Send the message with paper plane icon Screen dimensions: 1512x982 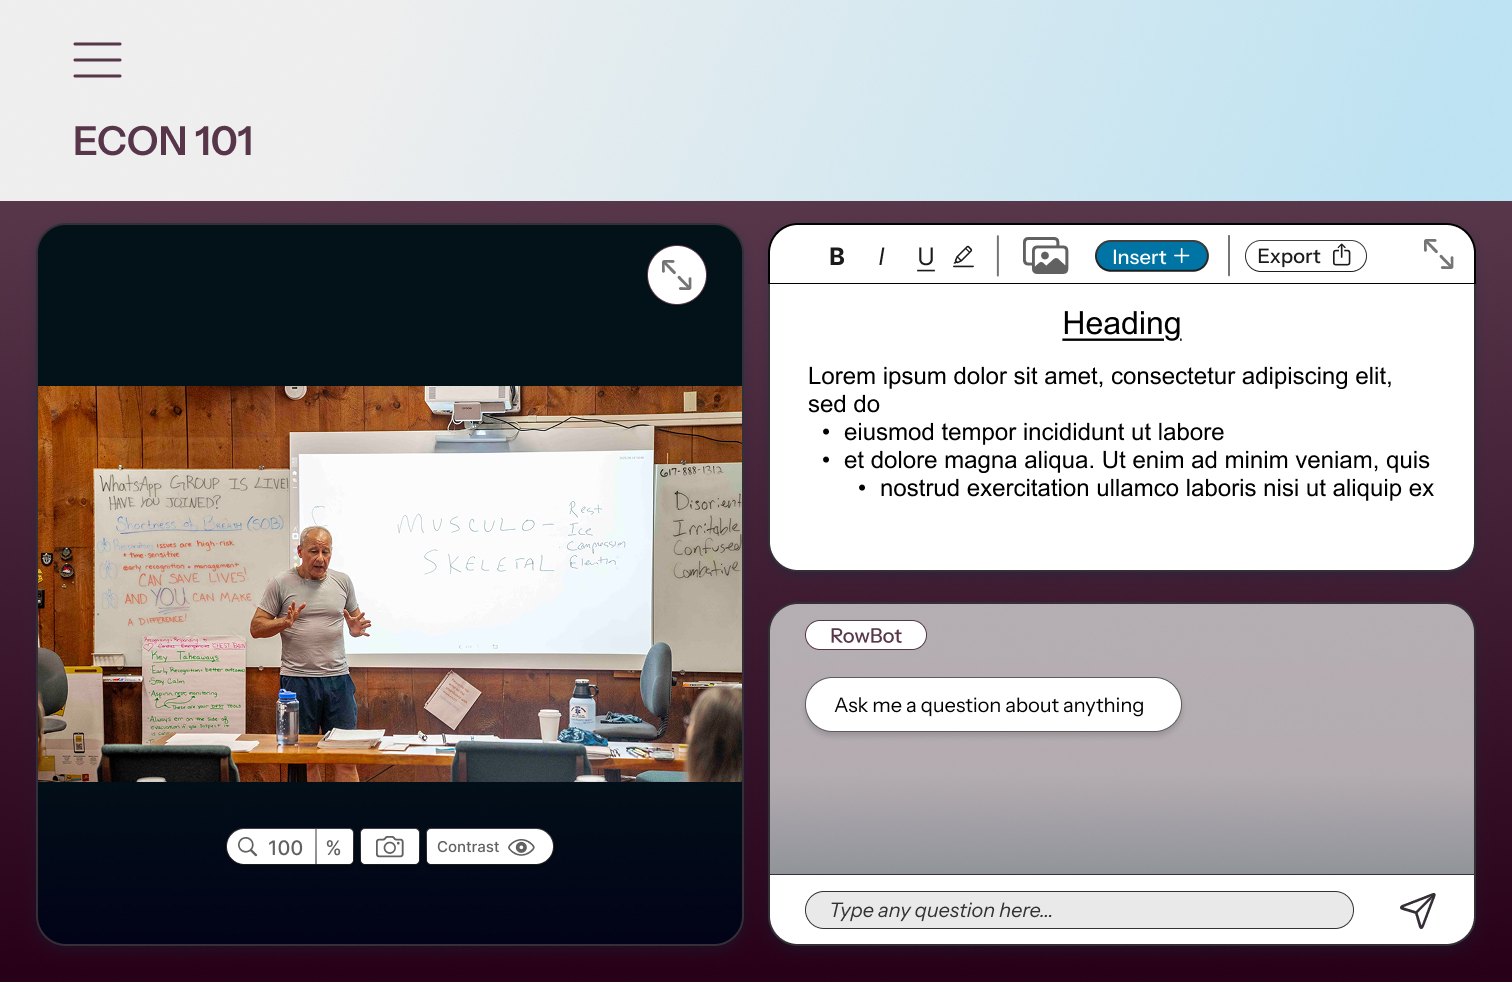1417,910
